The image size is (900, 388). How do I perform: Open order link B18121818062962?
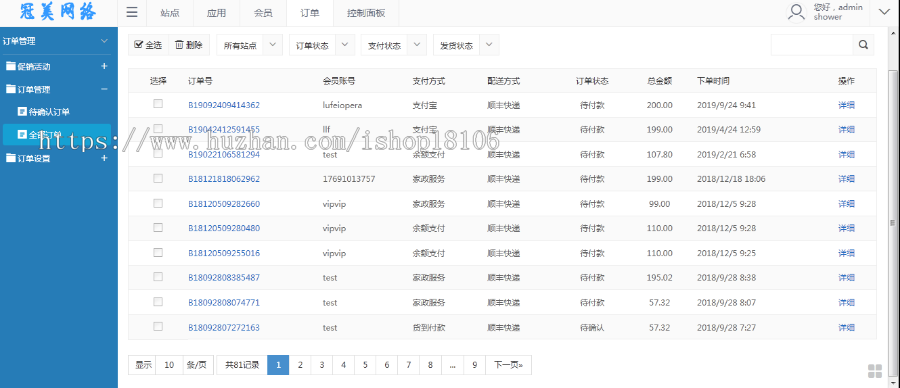pyautogui.click(x=224, y=179)
